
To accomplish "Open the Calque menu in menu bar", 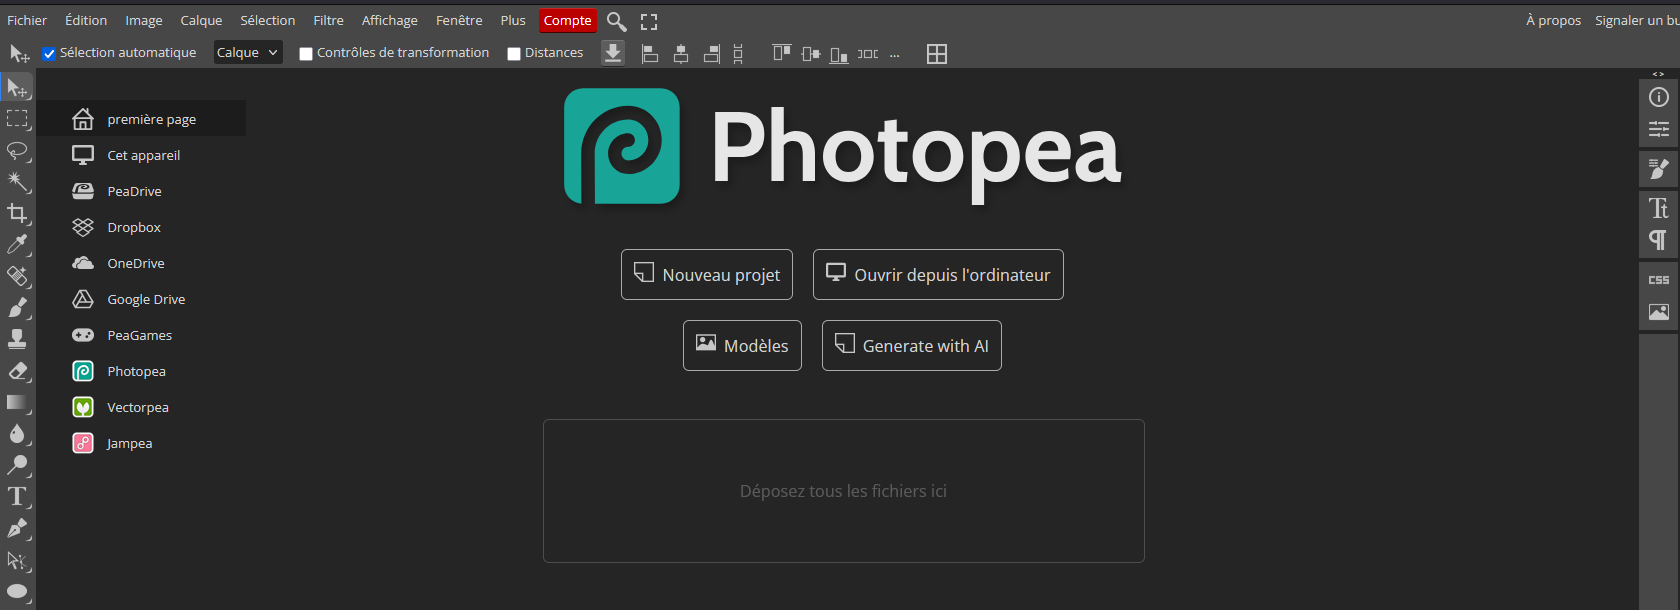I will [201, 20].
